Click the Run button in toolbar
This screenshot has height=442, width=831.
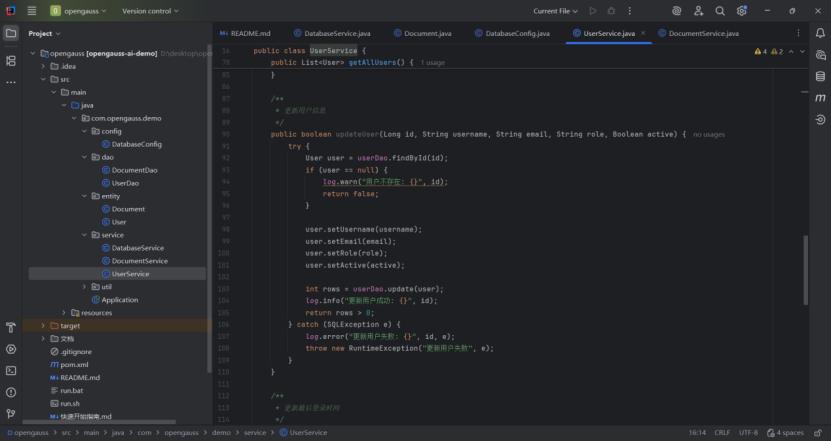(593, 11)
